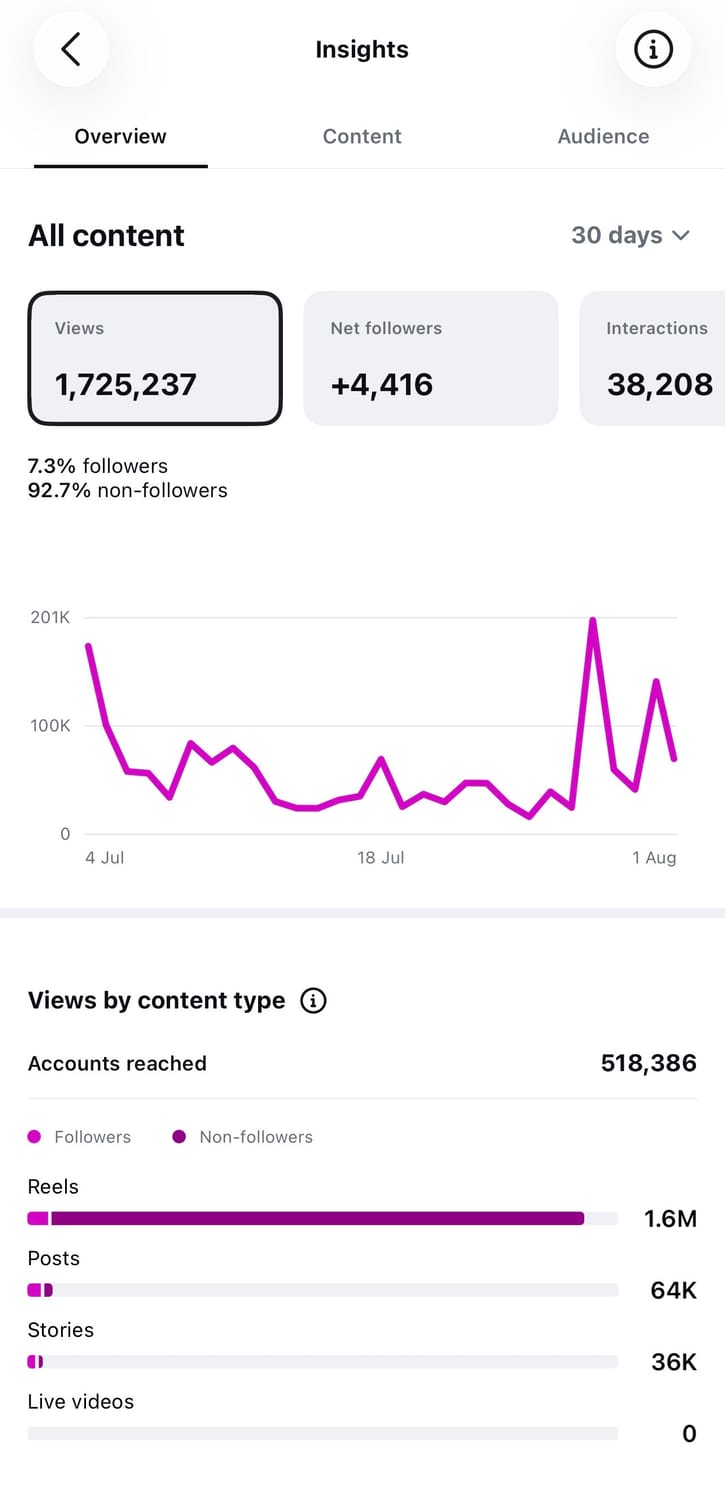Click the 18 Jul chart axis label

pos(381,858)
